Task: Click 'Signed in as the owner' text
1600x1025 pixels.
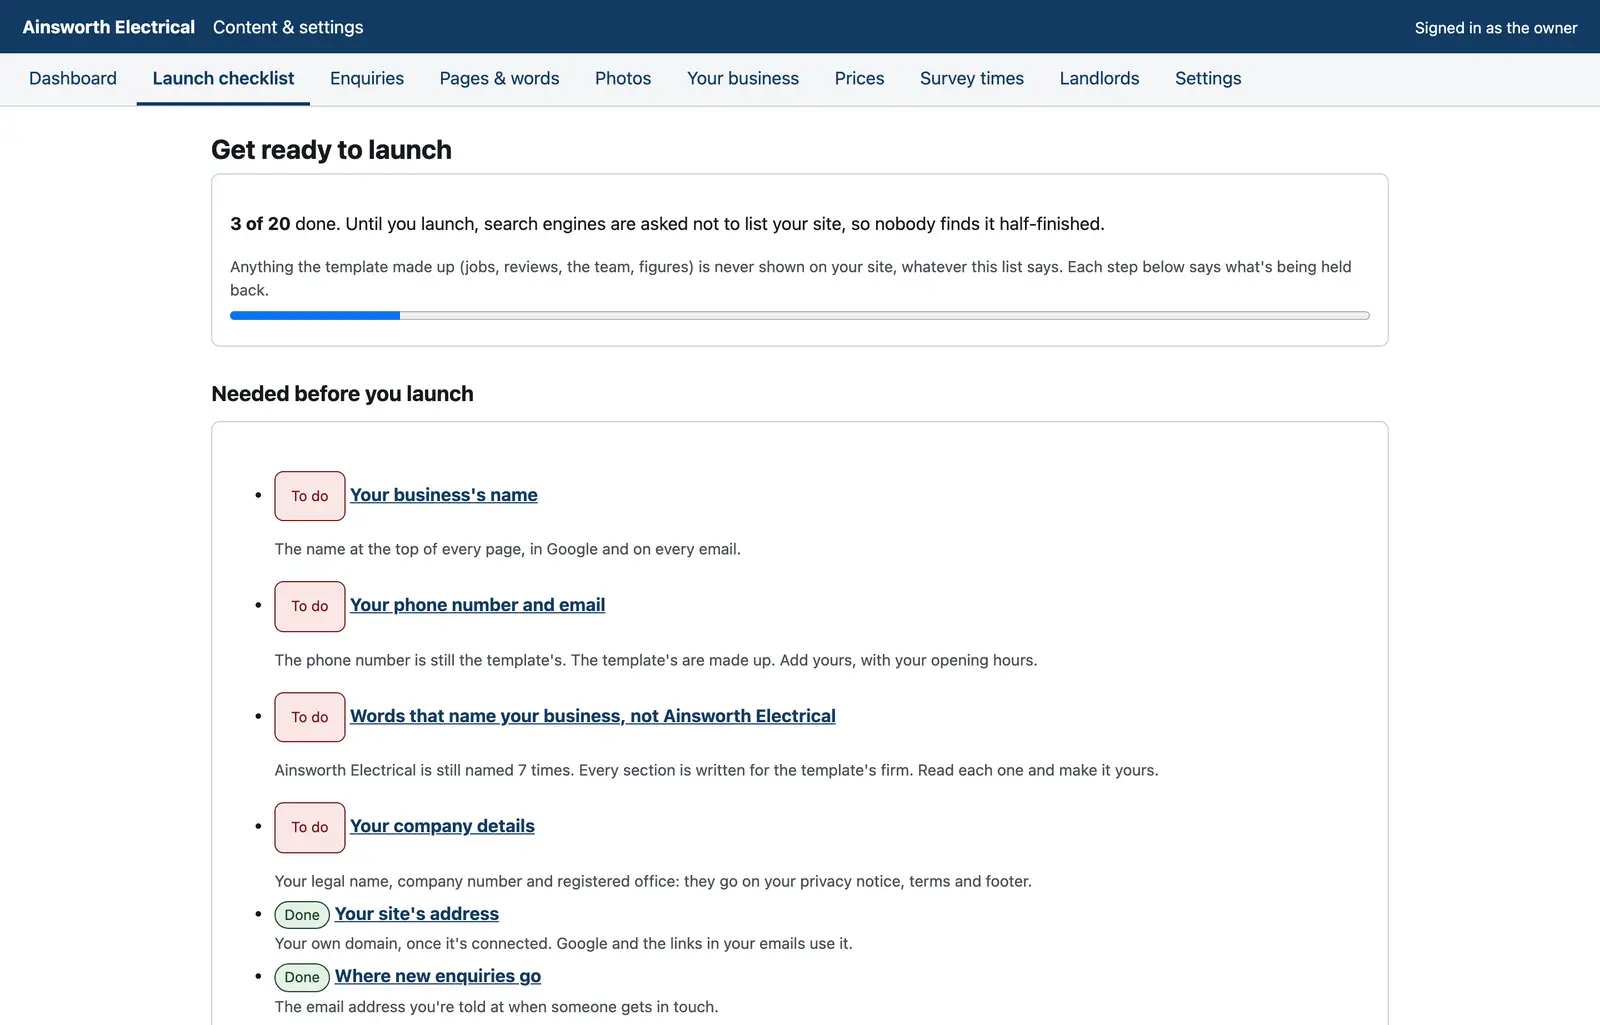Action: 1496,28
